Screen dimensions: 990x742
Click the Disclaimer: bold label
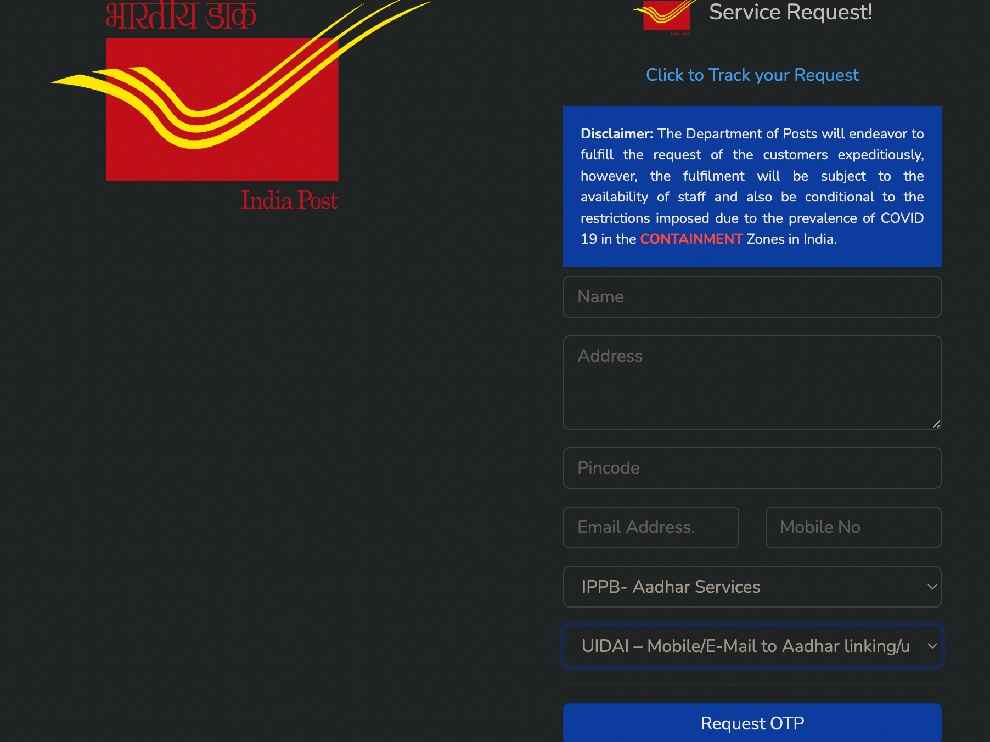click(x=617, y=133)
